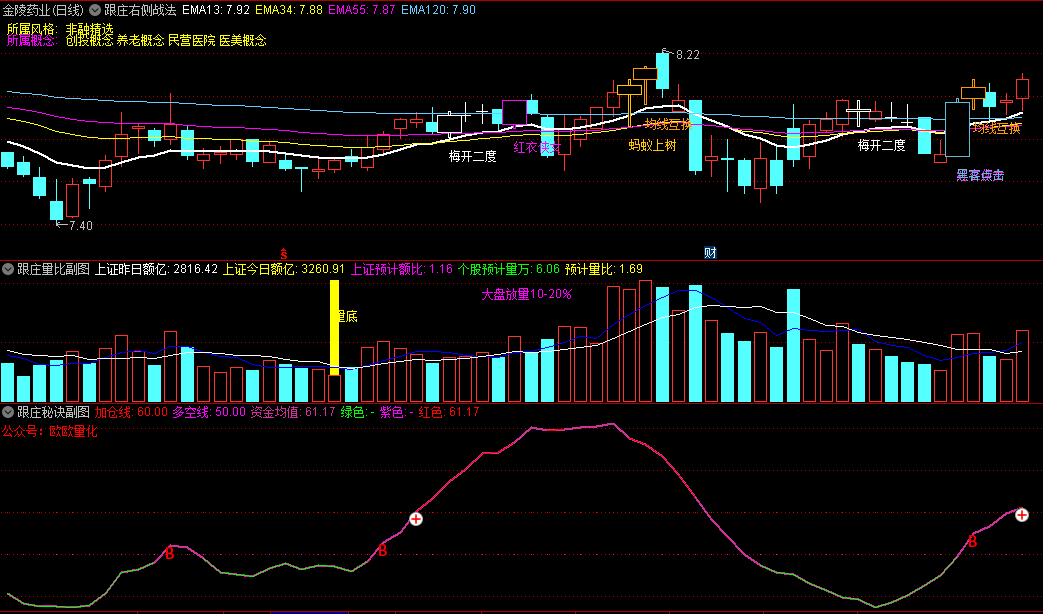
Task: Click 上证预计额比: 1.16 value
Action: coord(402,269)
